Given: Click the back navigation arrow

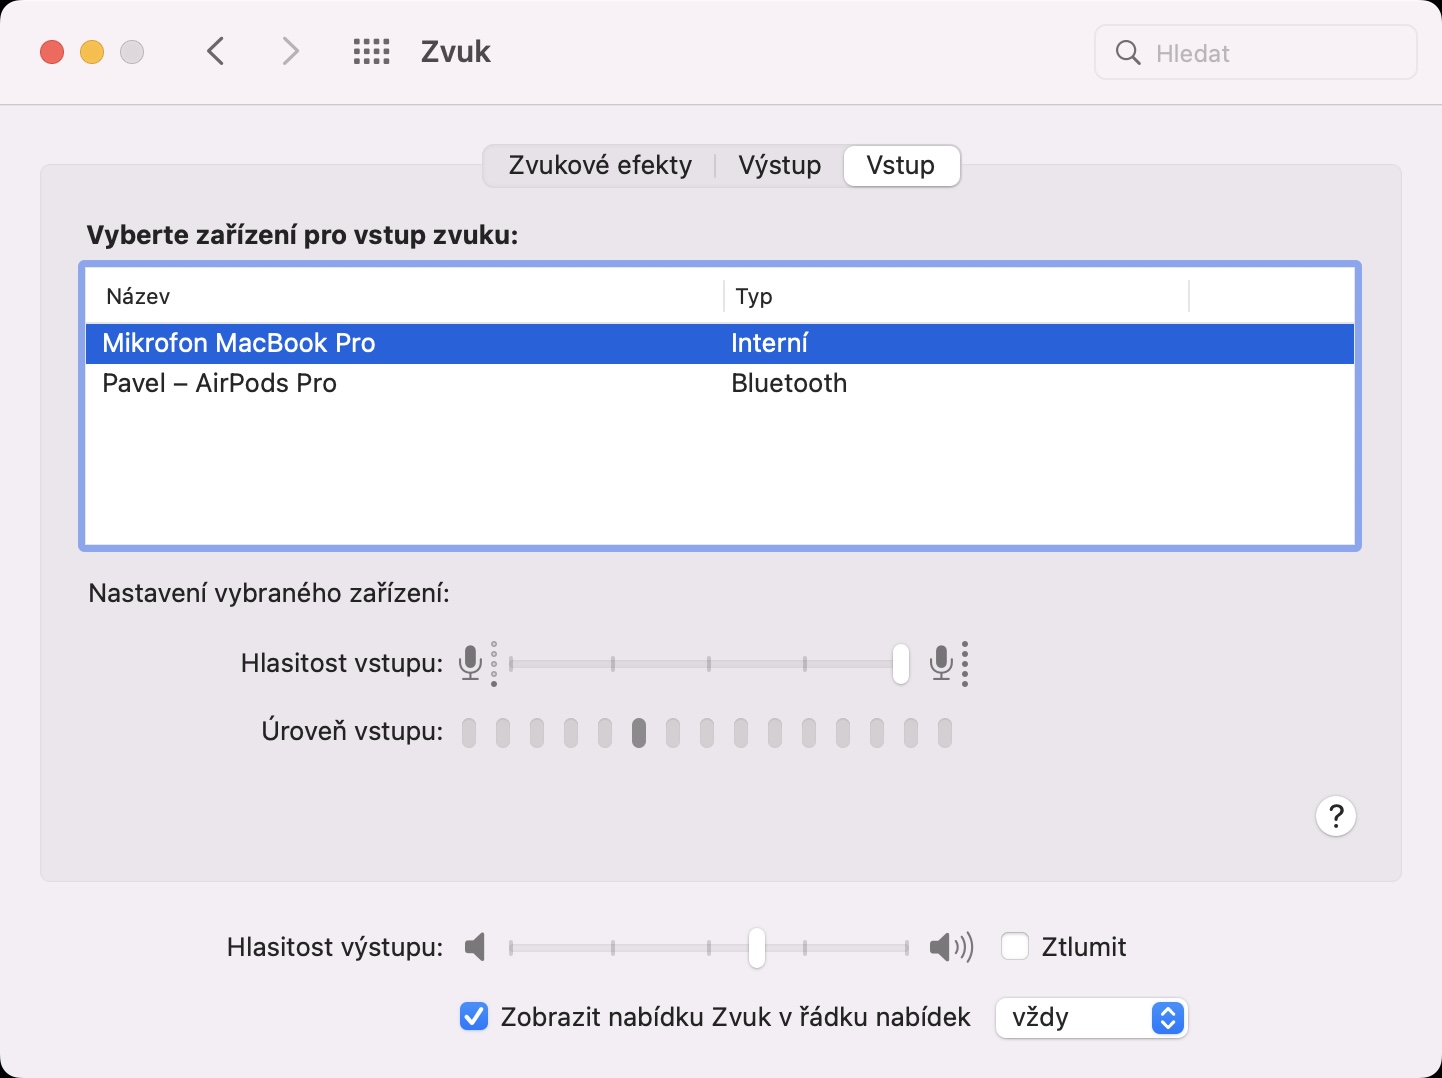Looking at the screenshot, I should [216, 51].
